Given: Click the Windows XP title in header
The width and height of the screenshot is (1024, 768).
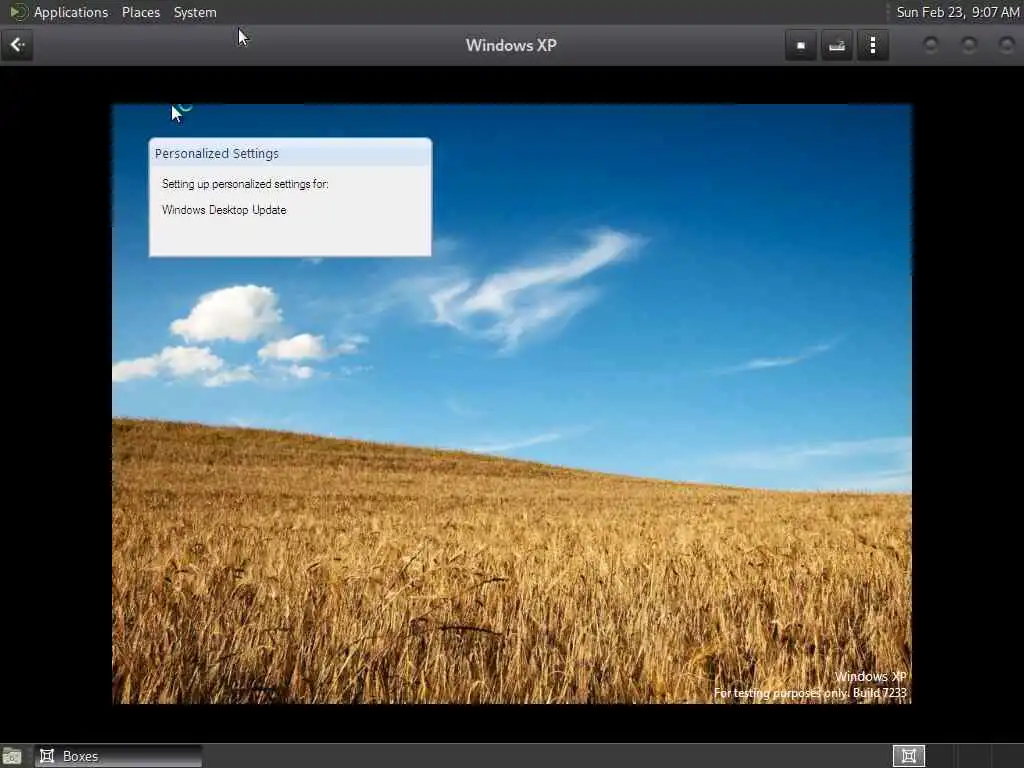Looking at the screenshot, I should pos(511,45).
